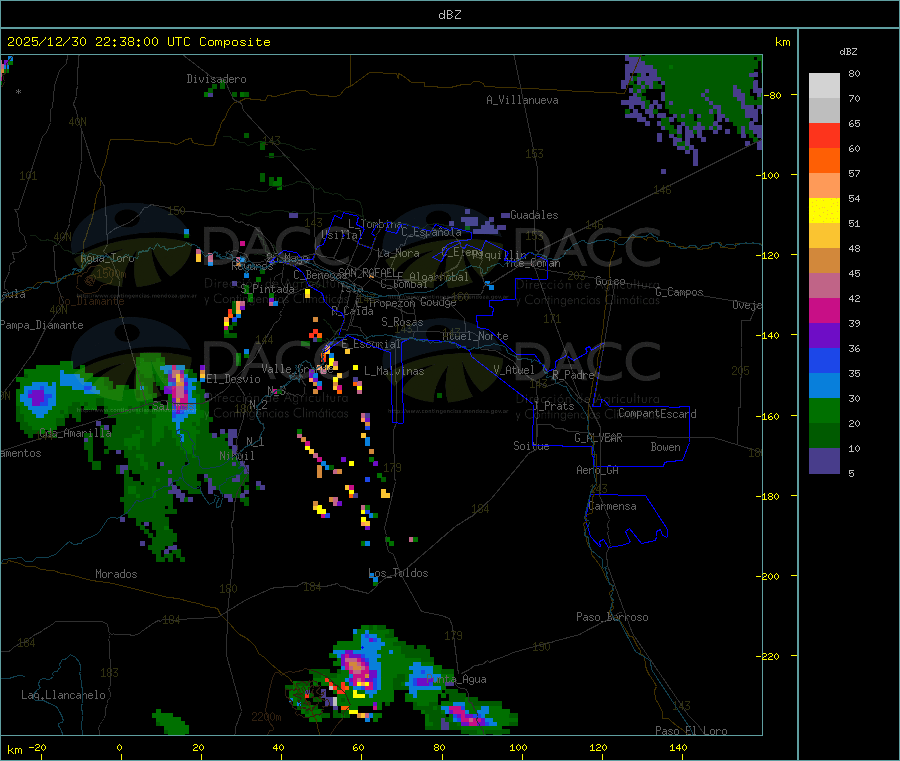Click the white 70-80 dBZ legend swatch
Viewport: 900px width, 761px height.
point(824,86)
